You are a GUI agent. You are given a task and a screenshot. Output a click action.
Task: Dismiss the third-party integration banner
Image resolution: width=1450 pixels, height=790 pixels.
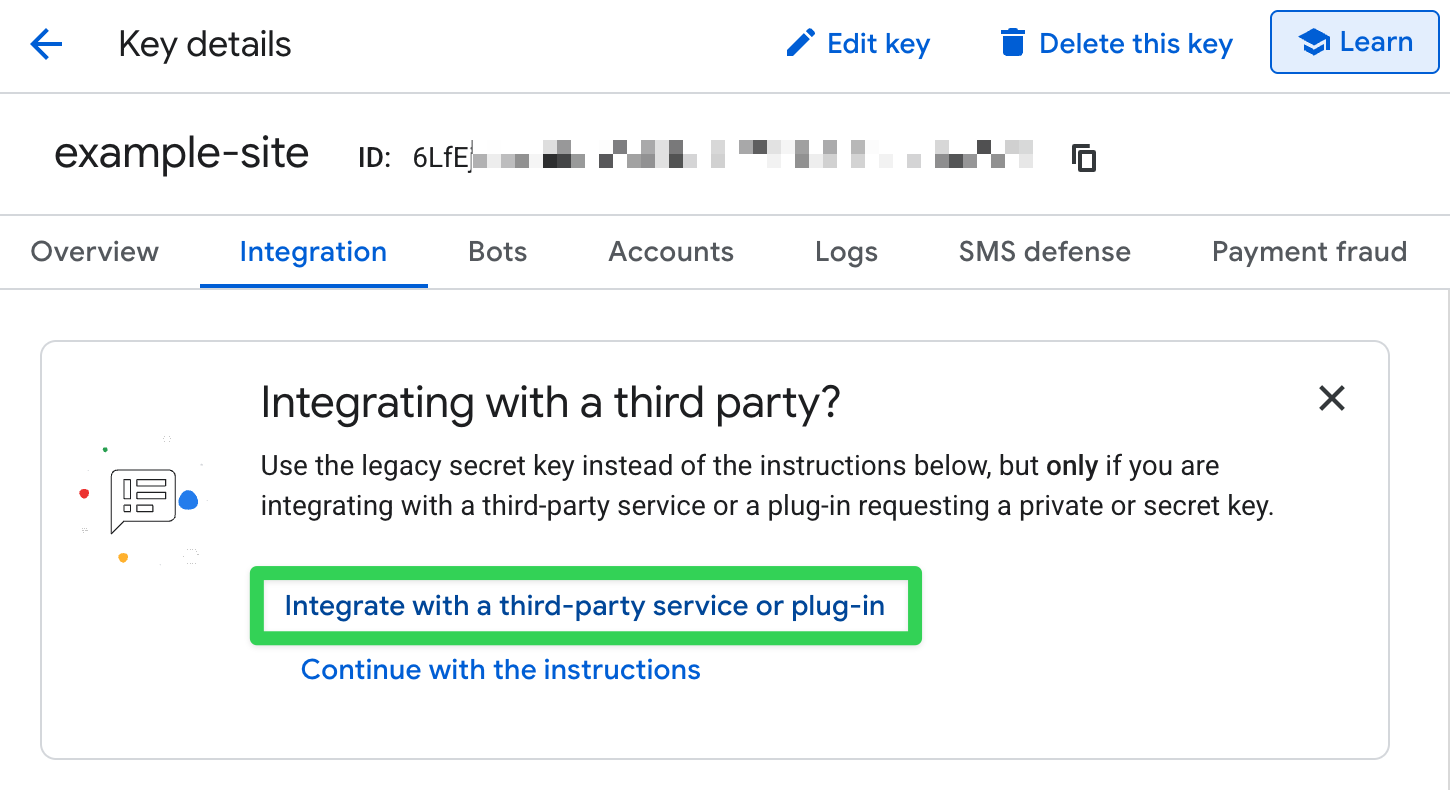pyautogui.click(x=1332, y=398)
